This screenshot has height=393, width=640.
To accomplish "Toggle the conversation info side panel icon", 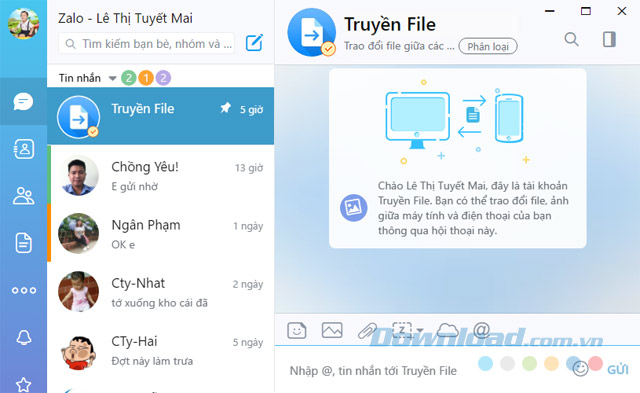I will coord(609,39).
